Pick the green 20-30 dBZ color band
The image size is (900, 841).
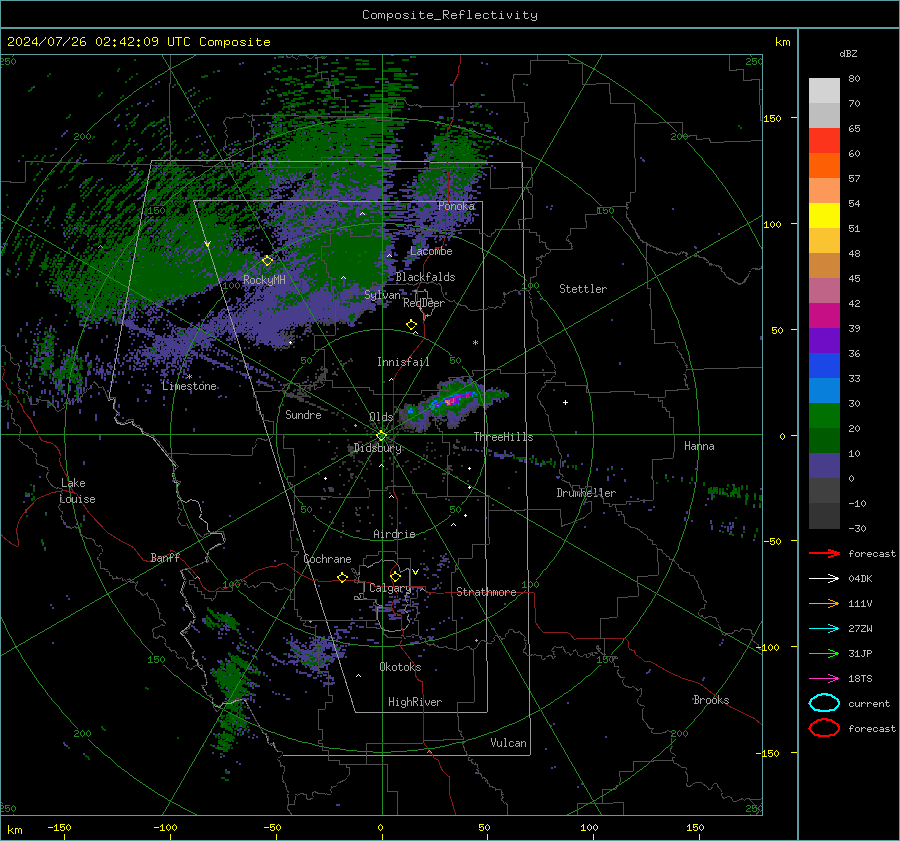[824, 416]
